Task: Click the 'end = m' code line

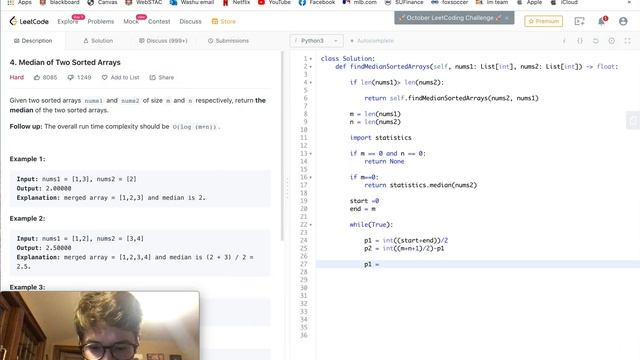Action: click(362, 209)
